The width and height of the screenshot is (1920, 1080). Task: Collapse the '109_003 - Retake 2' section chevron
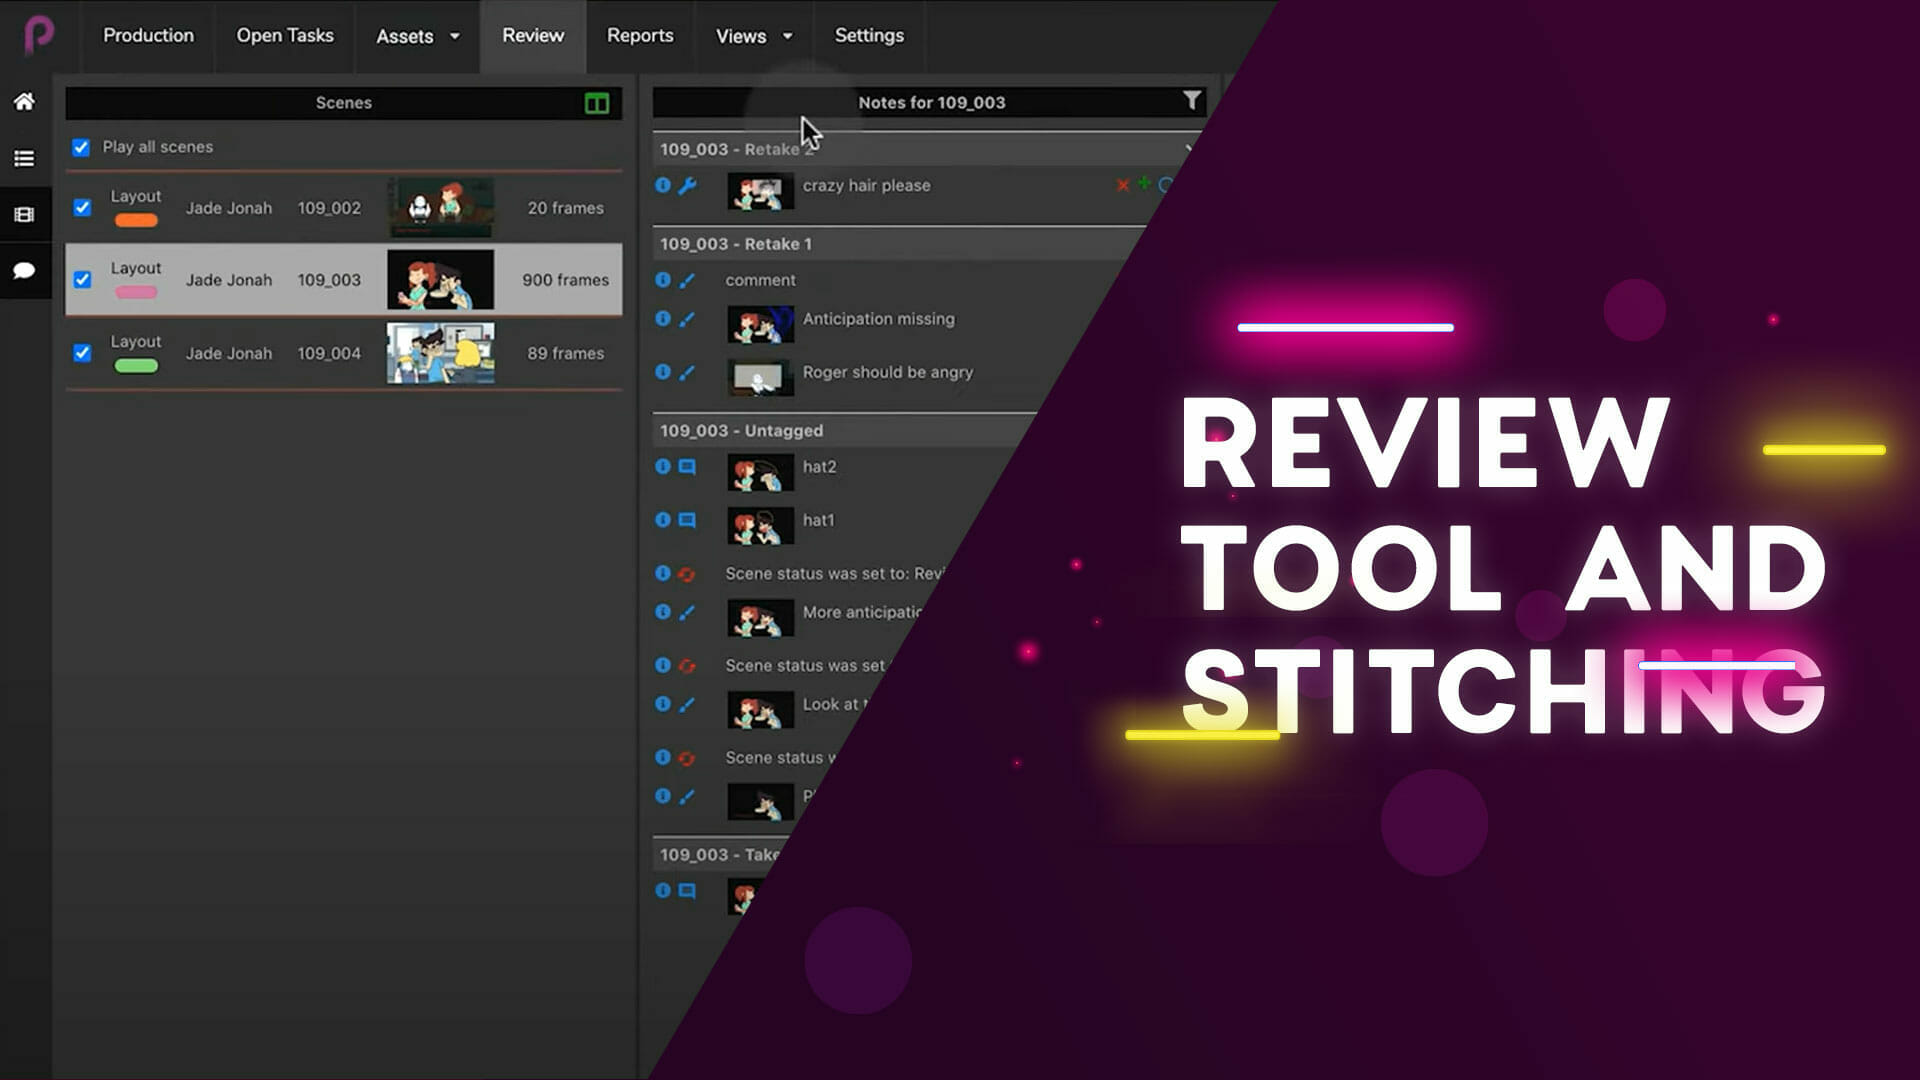(1188, 149)
